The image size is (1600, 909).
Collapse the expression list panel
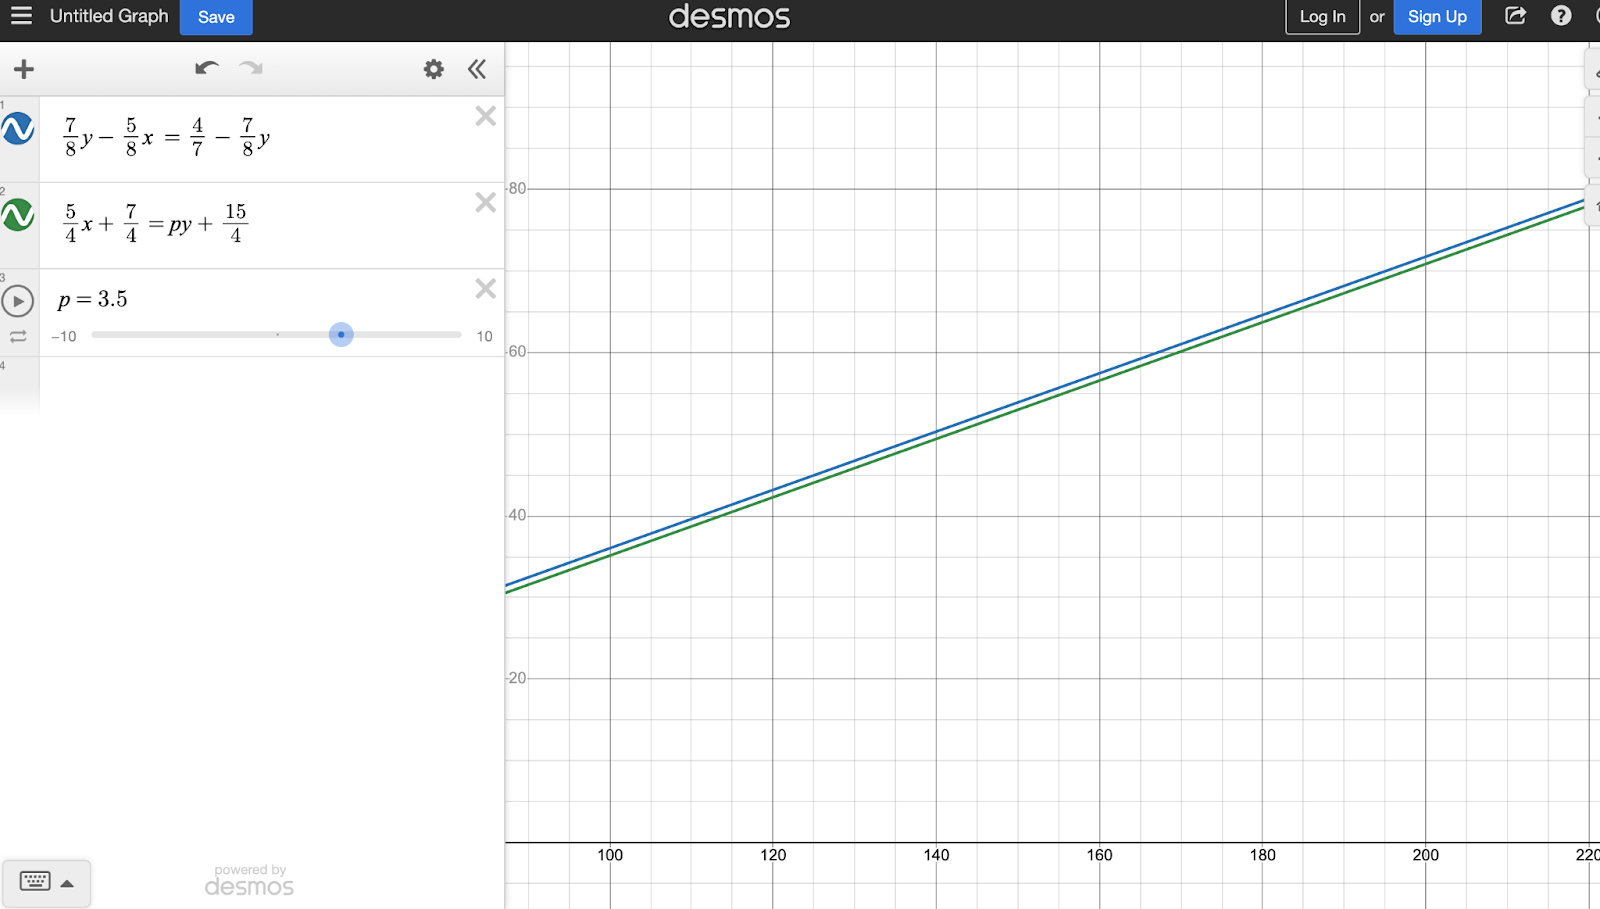coord(477,69)
